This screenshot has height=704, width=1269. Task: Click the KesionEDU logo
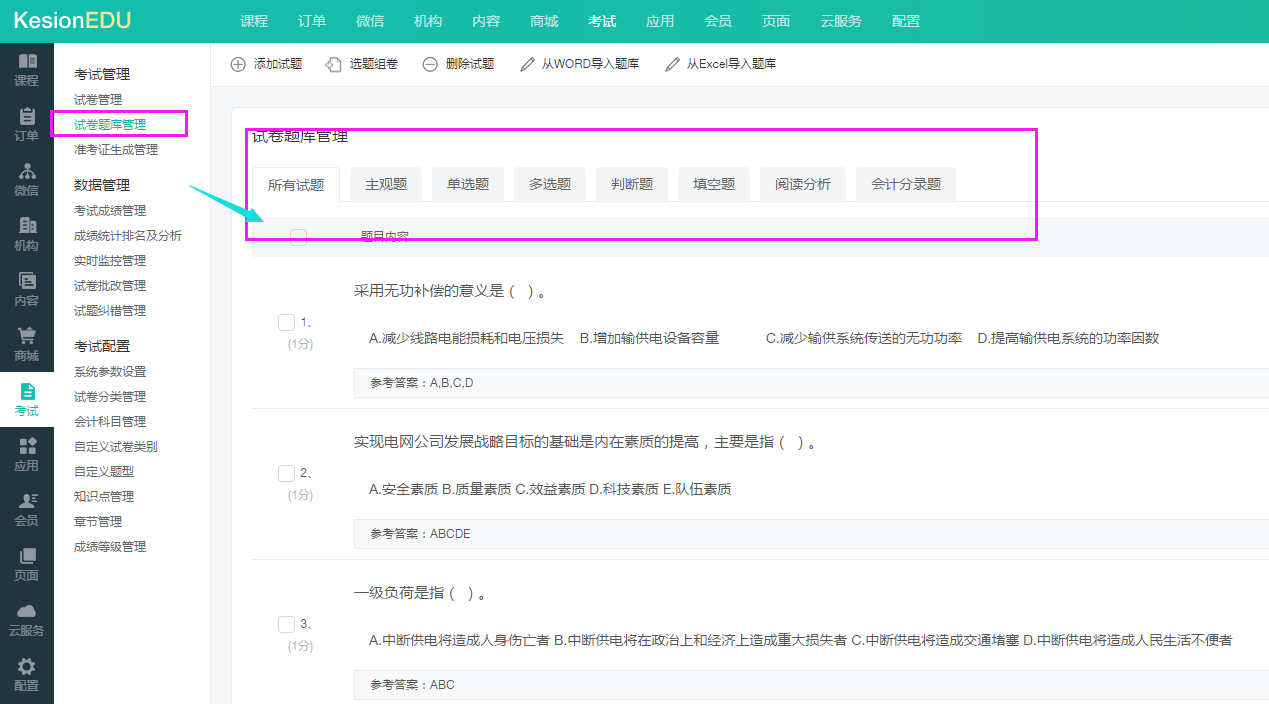click(x=72, y=21)
